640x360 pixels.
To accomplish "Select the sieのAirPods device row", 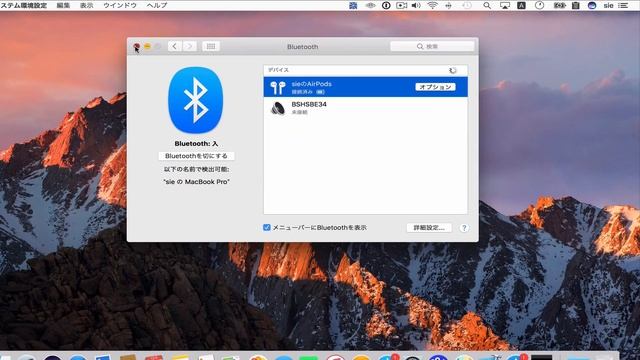I will (365, 87).
